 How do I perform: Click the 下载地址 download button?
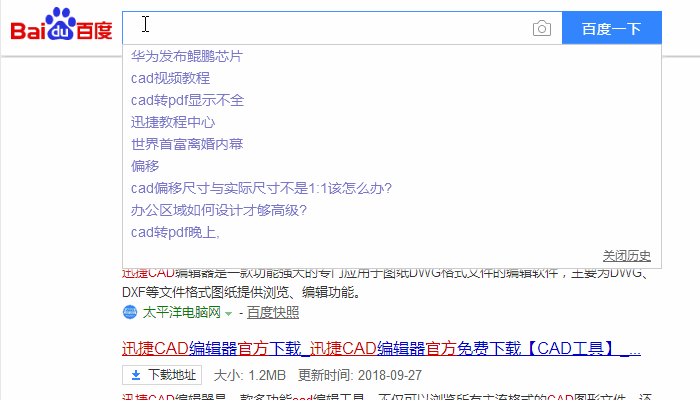(162, 375)
